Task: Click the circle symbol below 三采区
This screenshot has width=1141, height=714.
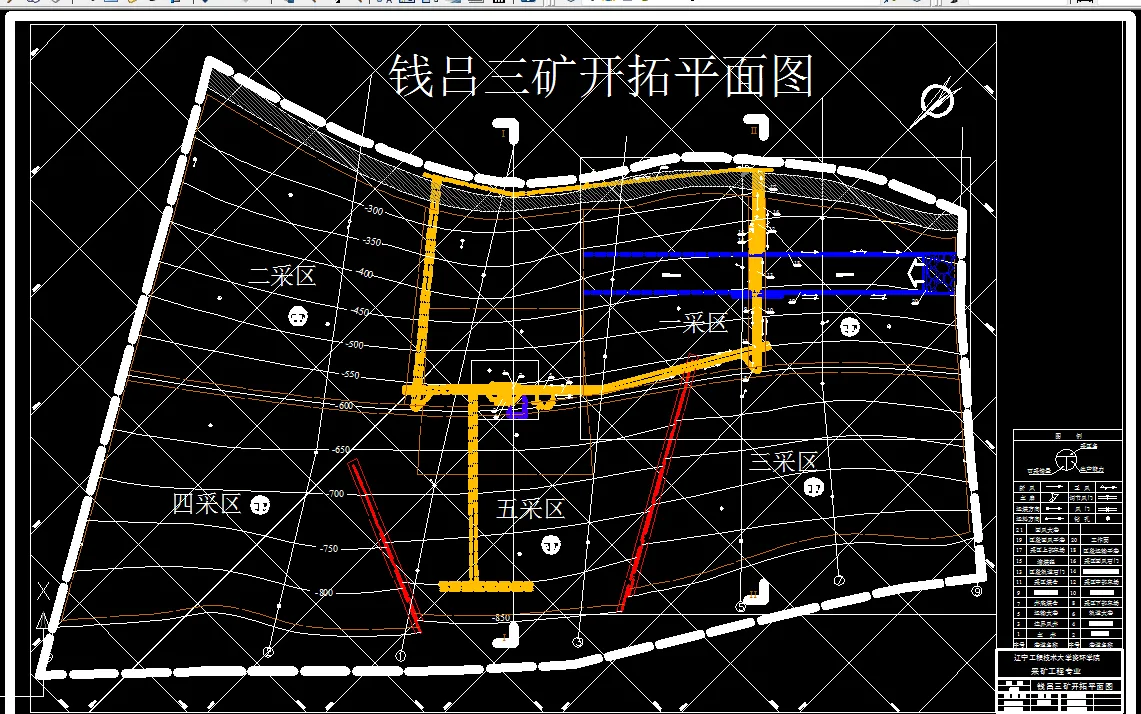Action: (814, 488)
